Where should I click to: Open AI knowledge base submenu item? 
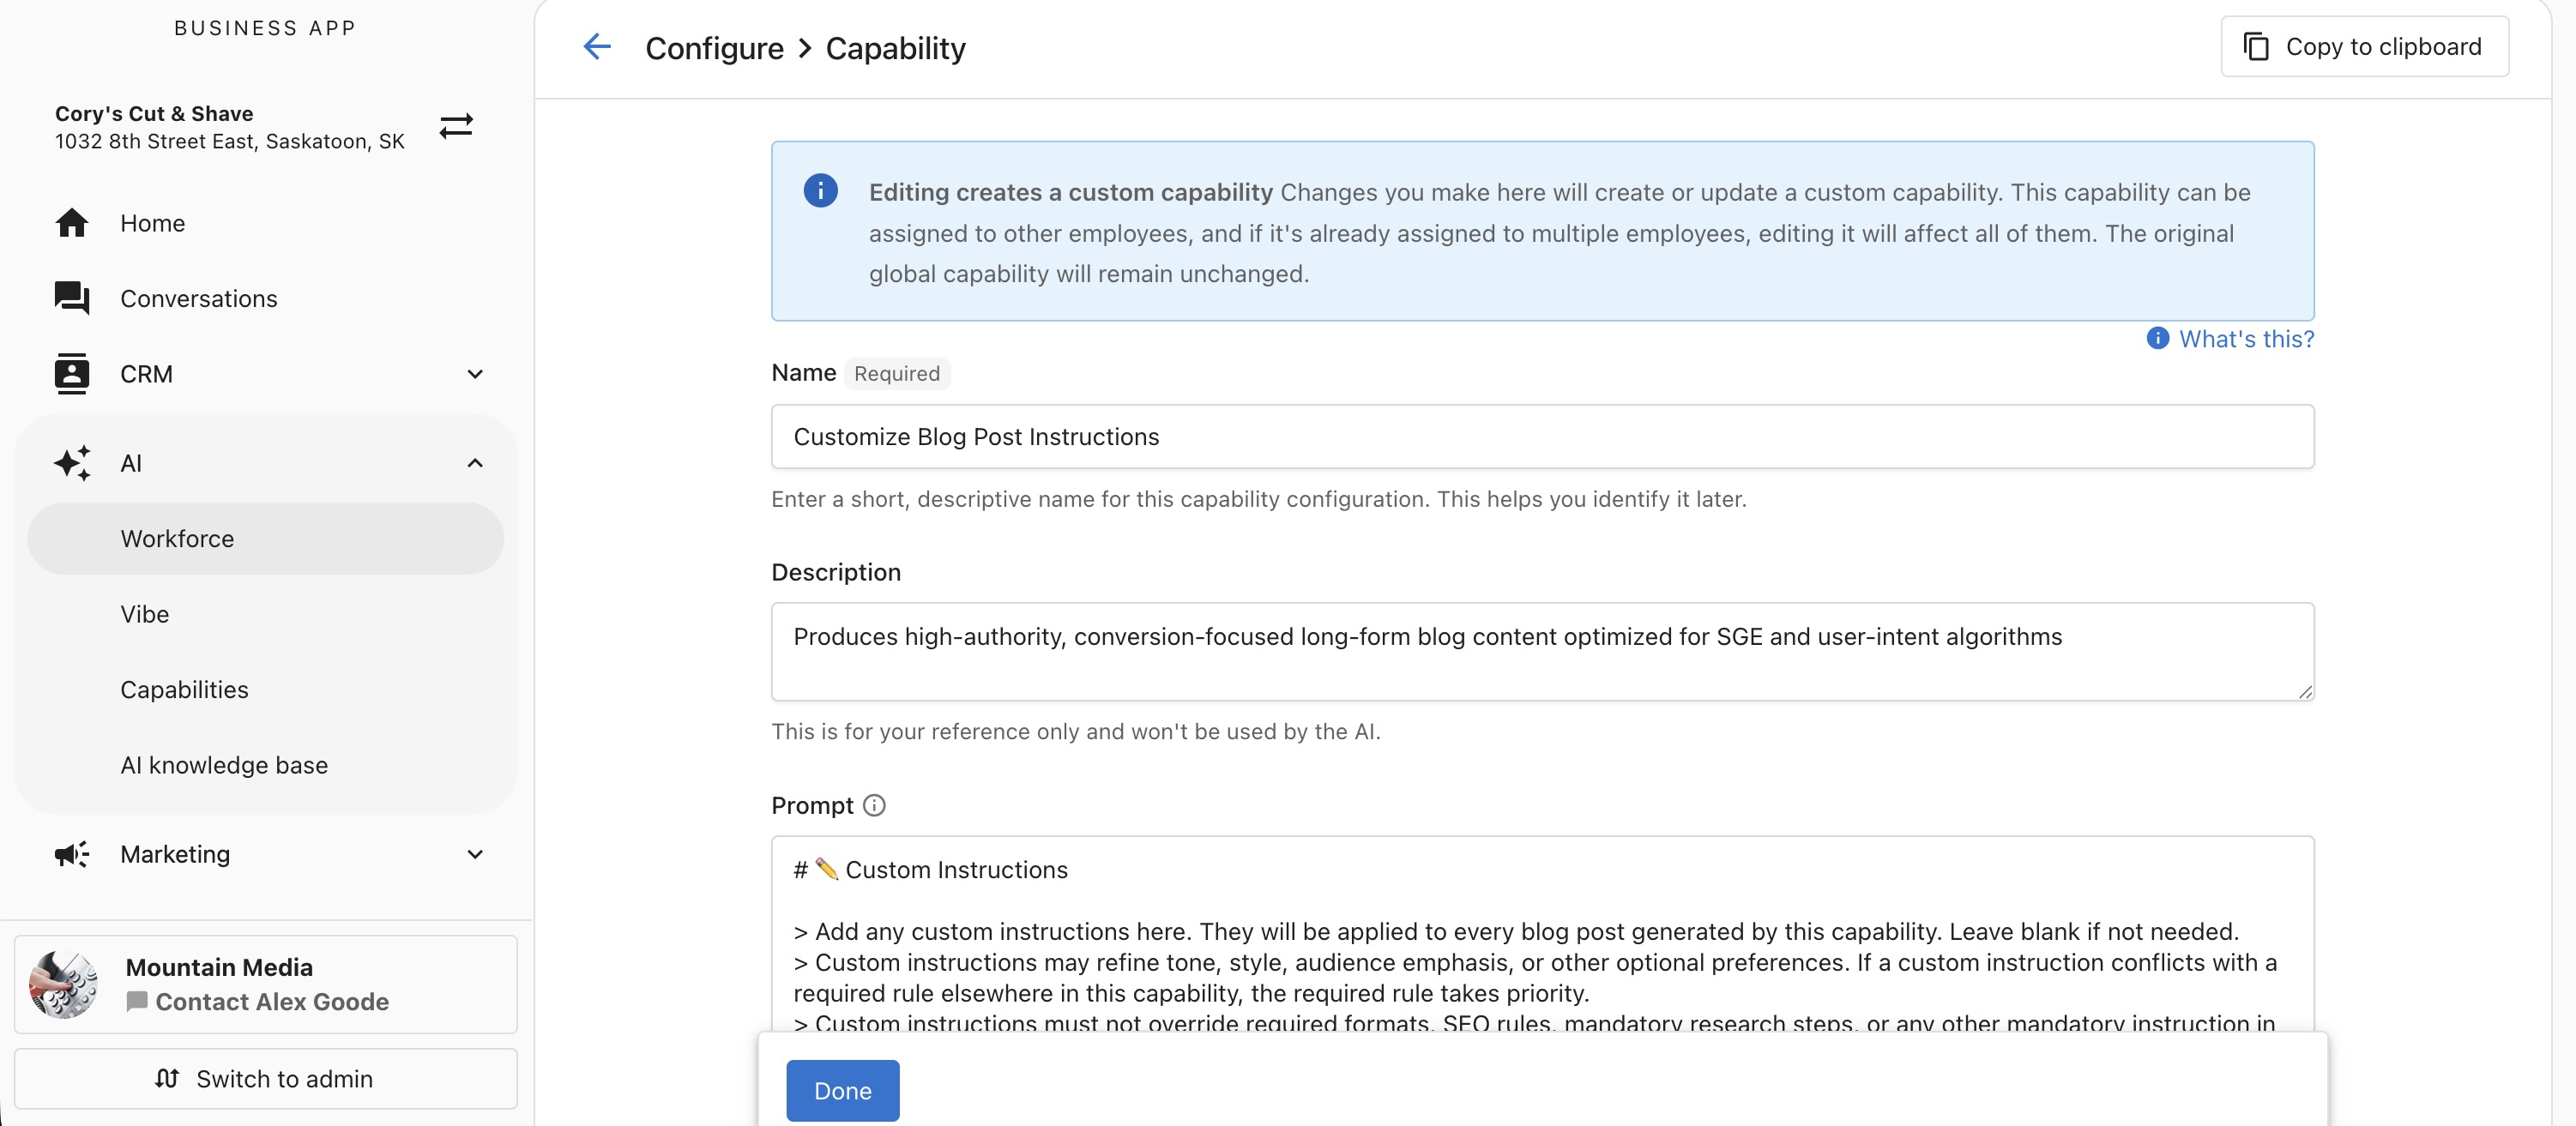point(266,765)
